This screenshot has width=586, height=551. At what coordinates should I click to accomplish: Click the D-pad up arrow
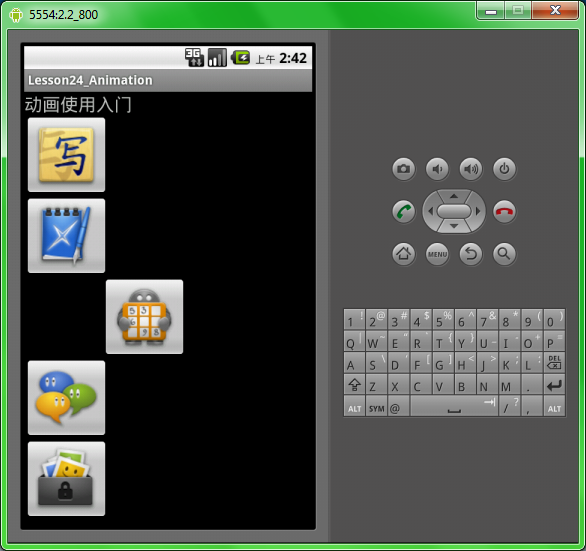pyautogui.click(x=454, y=196)
